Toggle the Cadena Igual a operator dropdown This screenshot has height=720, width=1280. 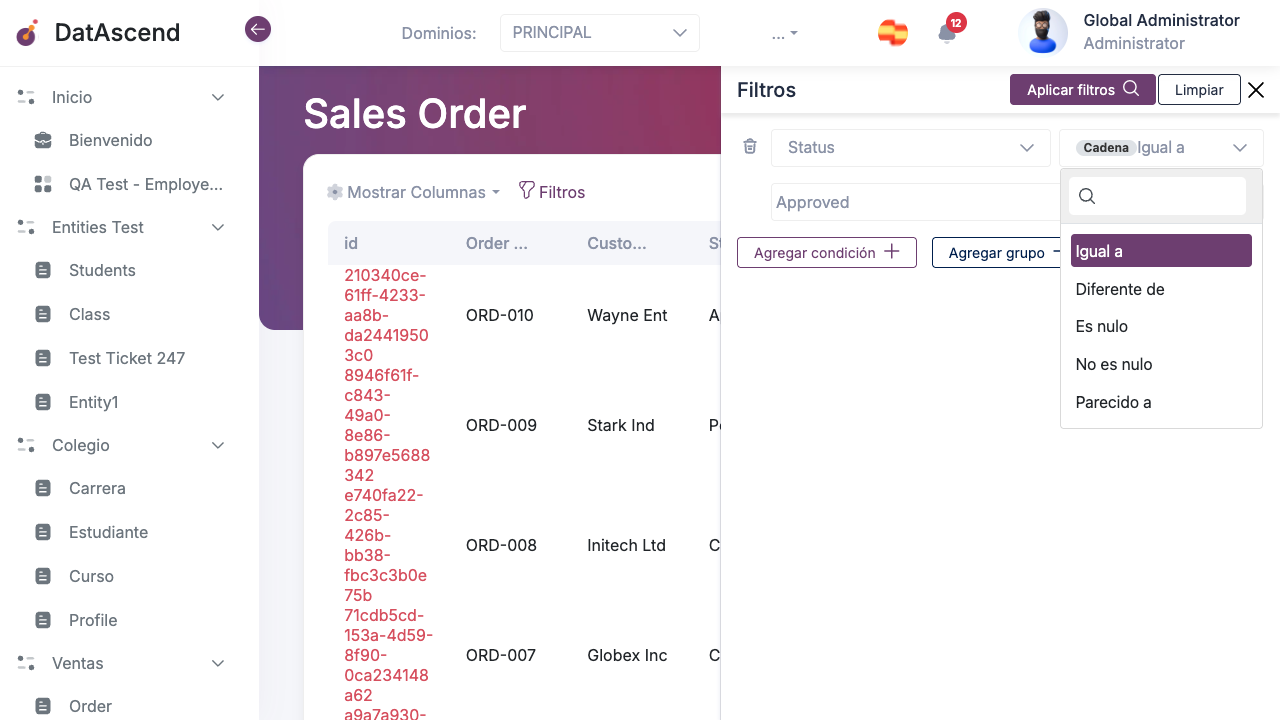(1161, 147)
